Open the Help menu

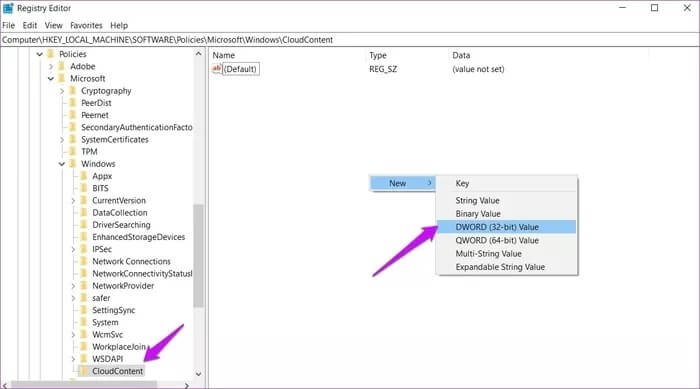(x=119, y=25)
